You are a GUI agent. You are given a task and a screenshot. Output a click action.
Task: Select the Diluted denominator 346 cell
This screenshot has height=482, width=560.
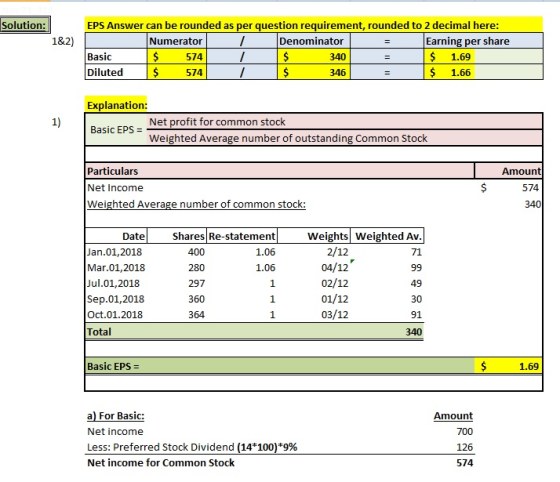314,72
